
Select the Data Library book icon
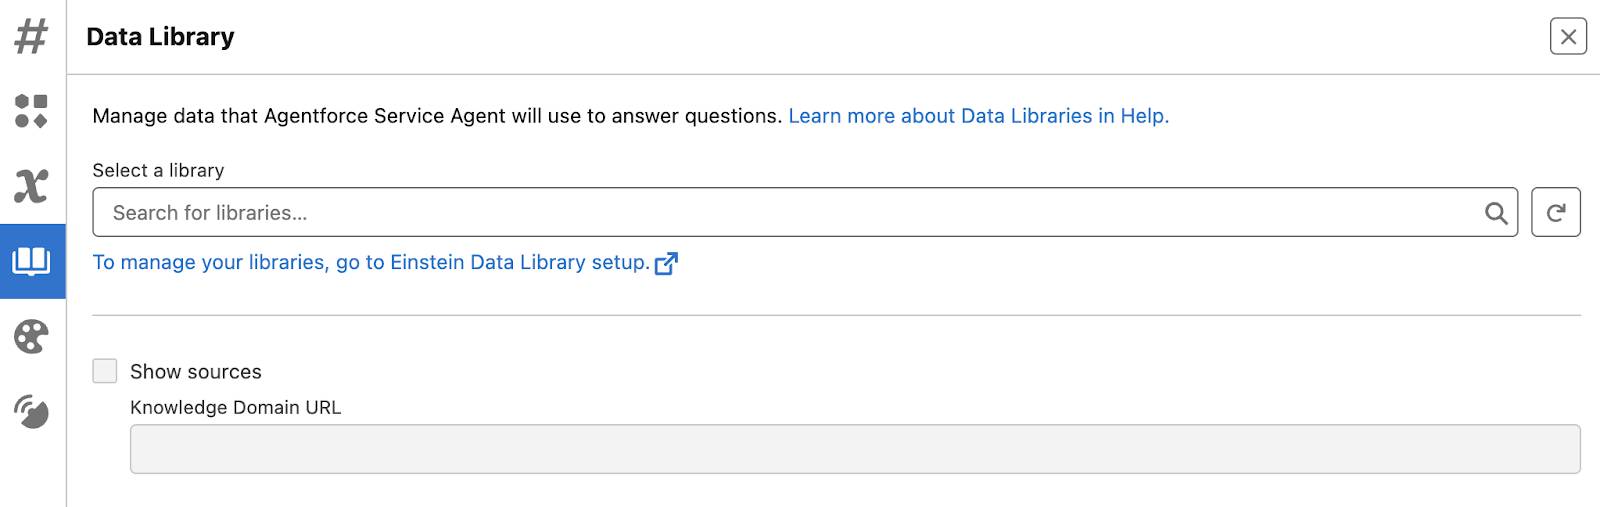32,261
